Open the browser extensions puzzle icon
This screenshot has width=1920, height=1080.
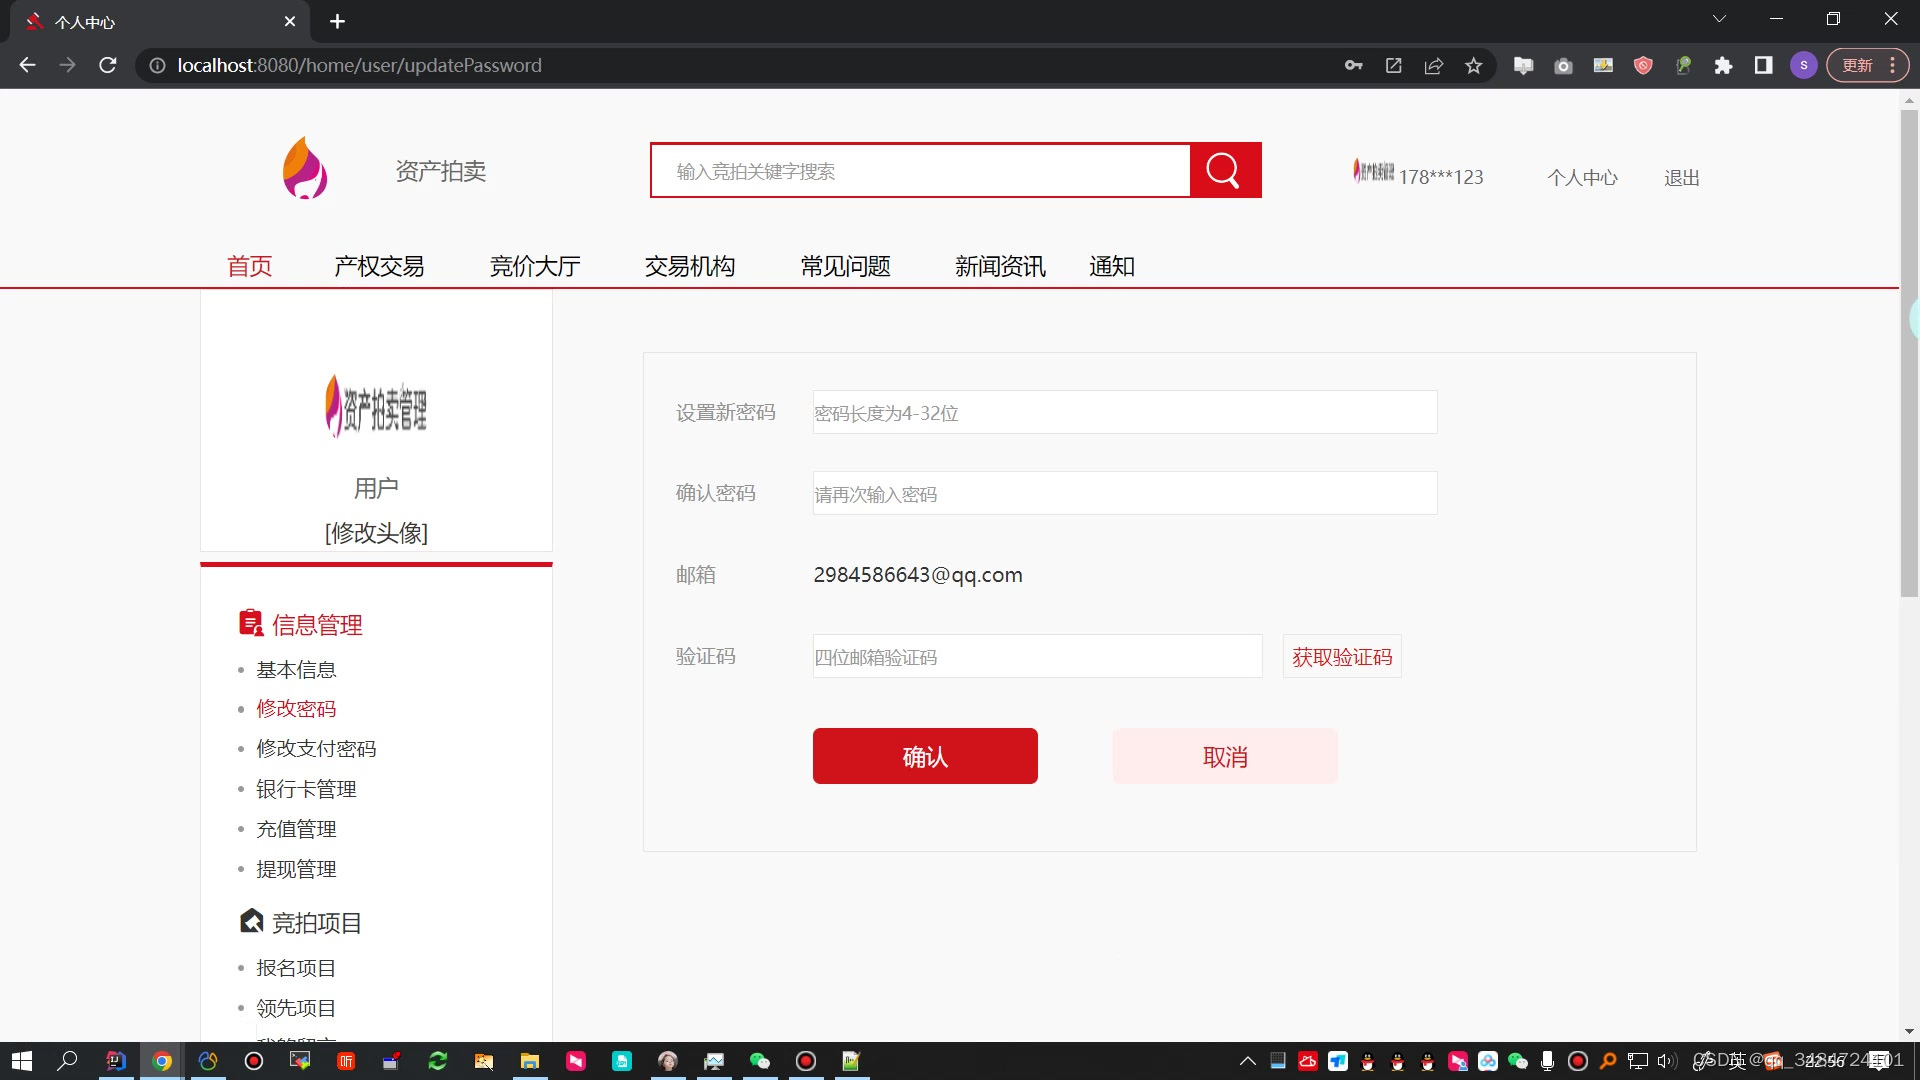pyautogui.click(x=1723, y=65)
